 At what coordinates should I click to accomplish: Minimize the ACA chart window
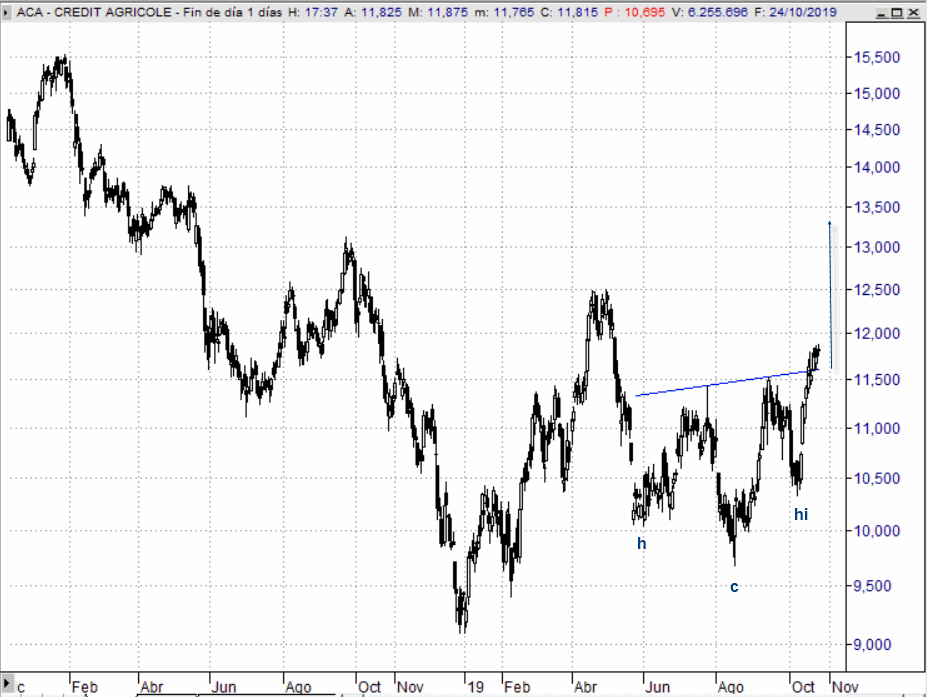pos(882,12)
